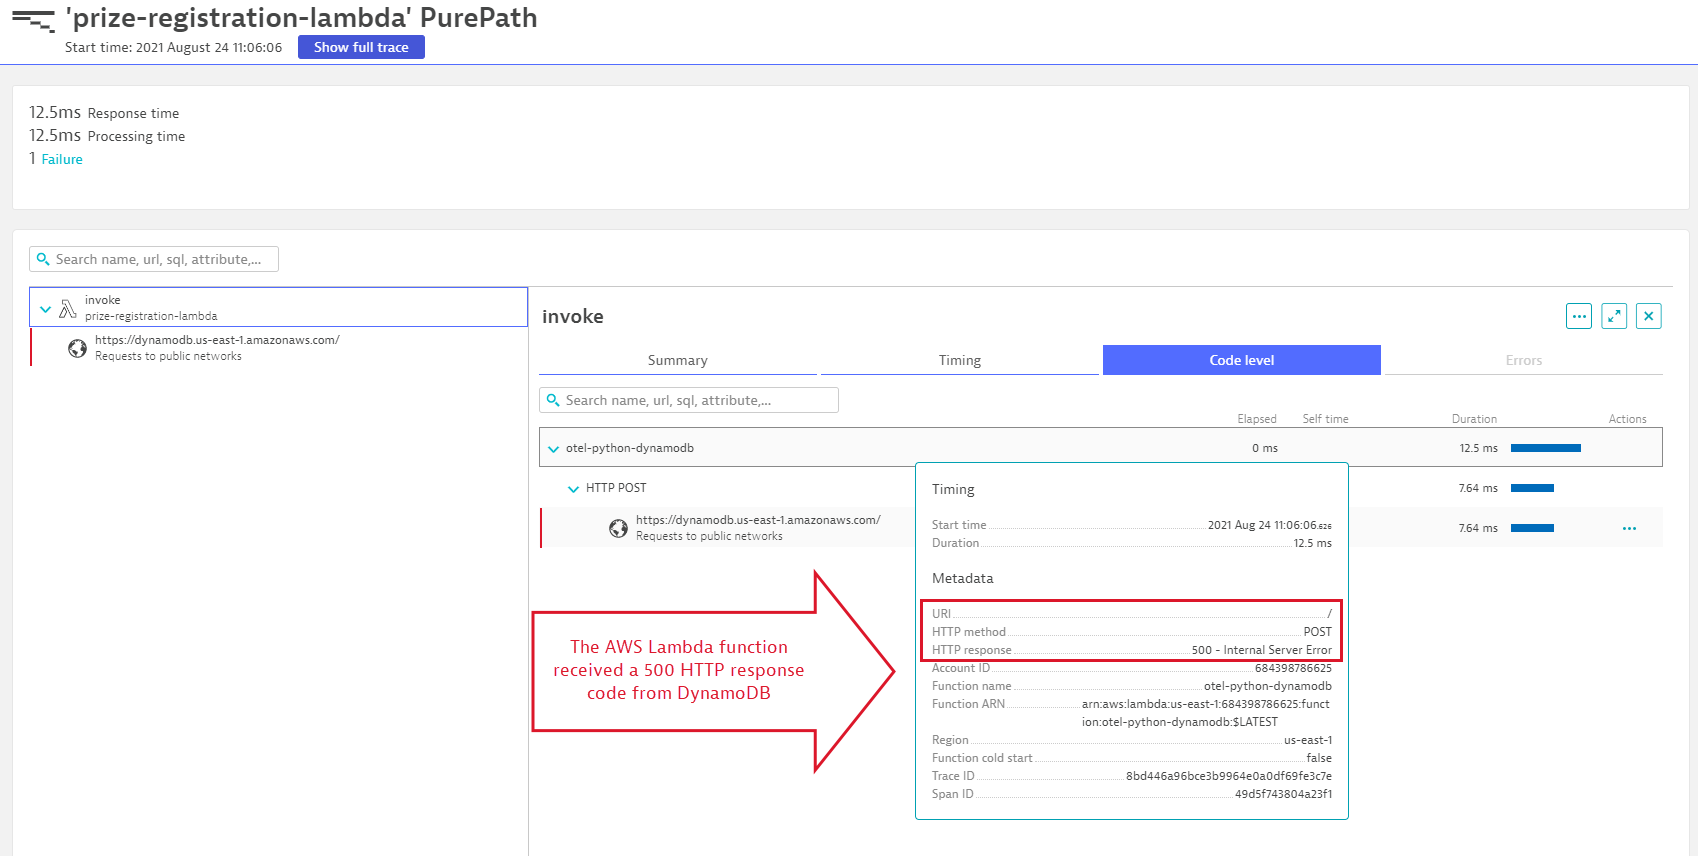The width and height of the screenshot is (1698, 856).
Task: Click the HTTP method POST value
Action: (x=1318, y=632)
